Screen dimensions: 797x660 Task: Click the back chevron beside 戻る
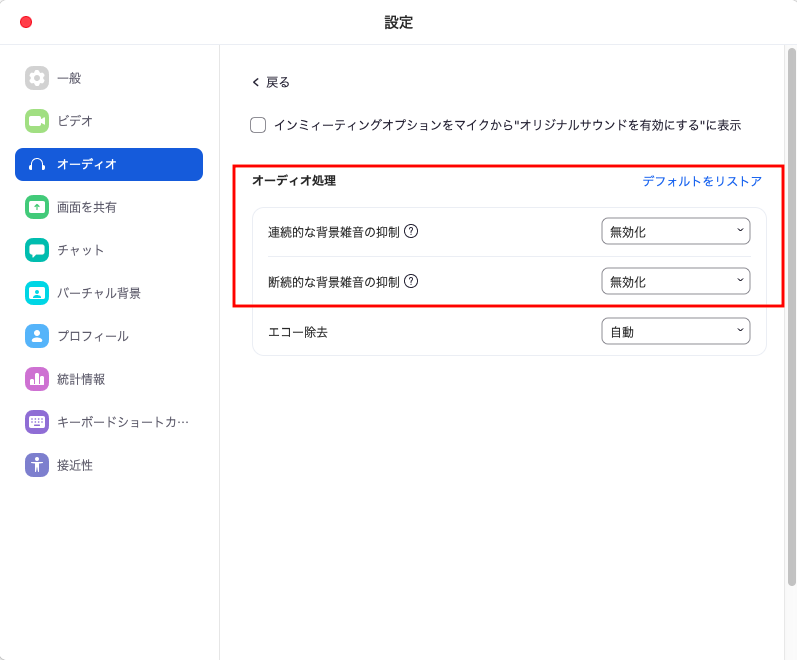256,82
